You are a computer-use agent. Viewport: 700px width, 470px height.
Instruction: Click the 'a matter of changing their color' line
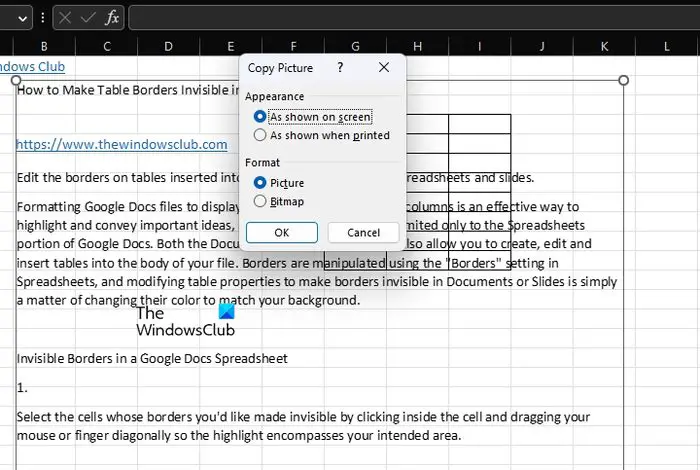188,300
